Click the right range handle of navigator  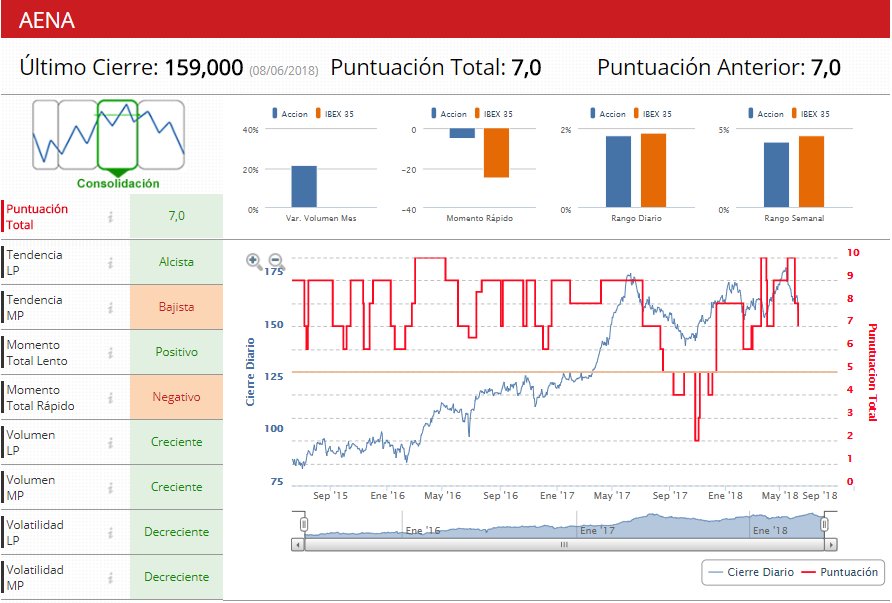click(824, 524)
